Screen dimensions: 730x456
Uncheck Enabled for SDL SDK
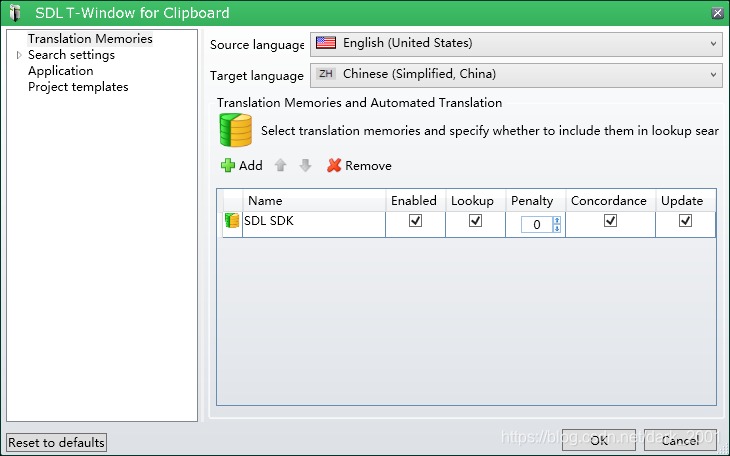(415, 220)
